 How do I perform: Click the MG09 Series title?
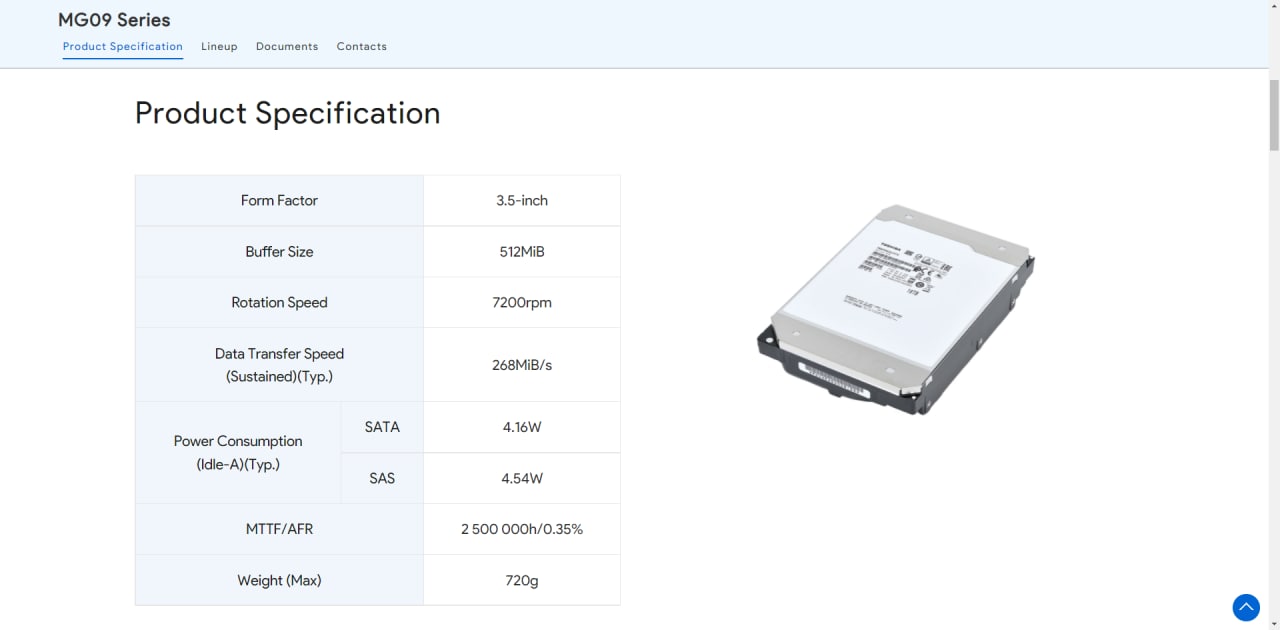pyautogui.click(x=114, y=20)
